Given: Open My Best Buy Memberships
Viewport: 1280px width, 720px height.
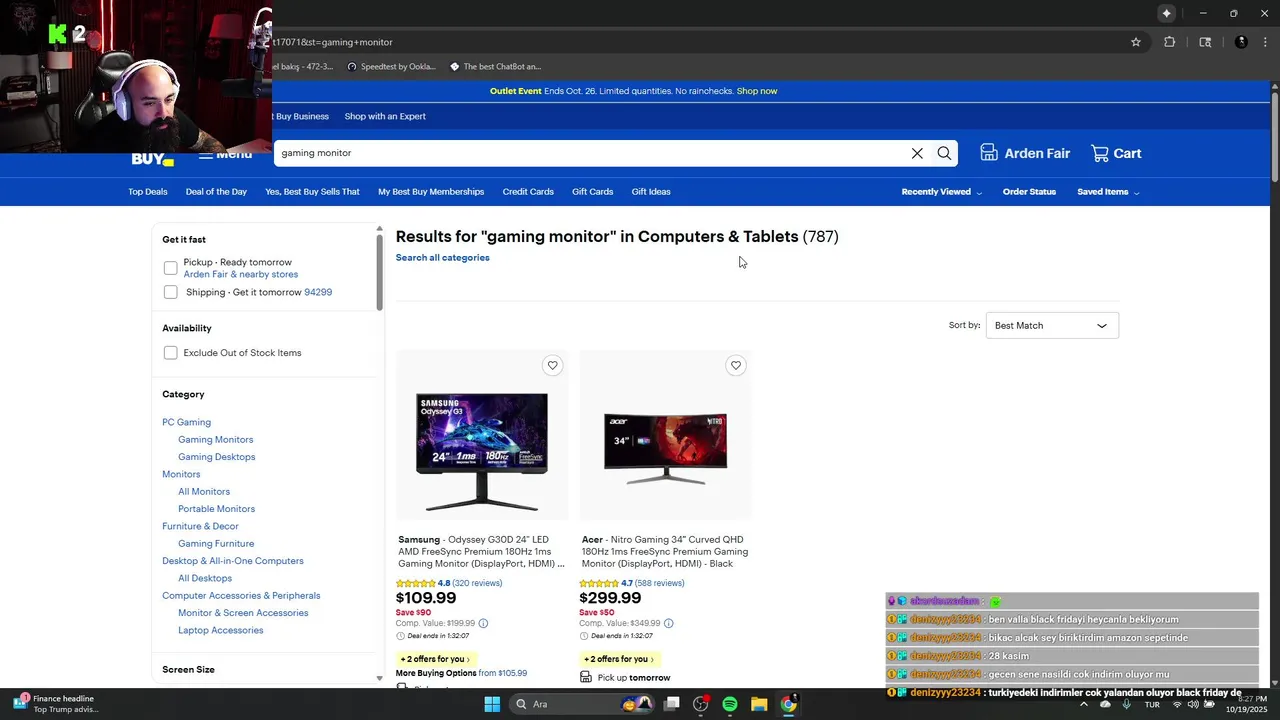Looking at the screenshot, I should (x=431, y=192).
